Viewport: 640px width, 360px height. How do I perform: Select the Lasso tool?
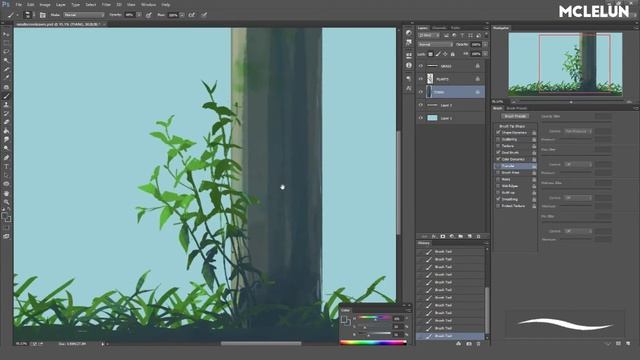pyautogui.click(x=6, y=52)
